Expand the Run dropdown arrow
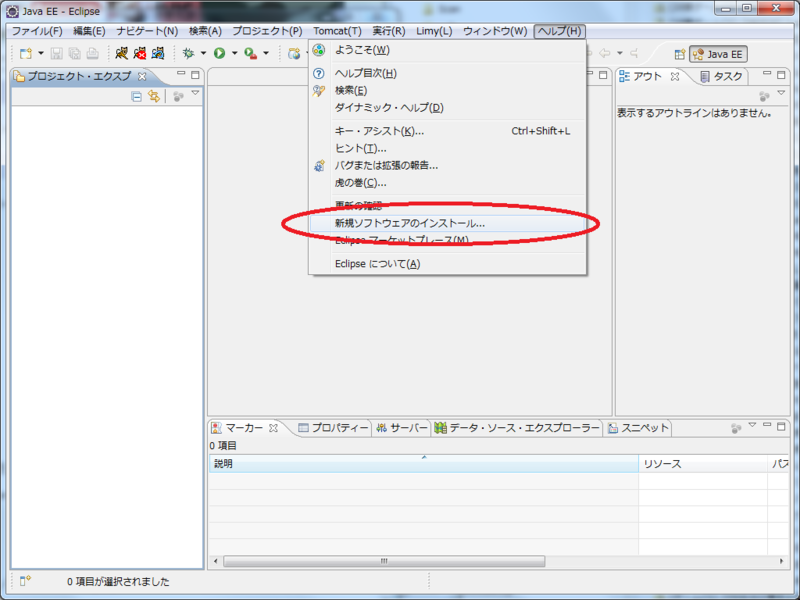The image size is (800, 600). [x=234, y=53]
